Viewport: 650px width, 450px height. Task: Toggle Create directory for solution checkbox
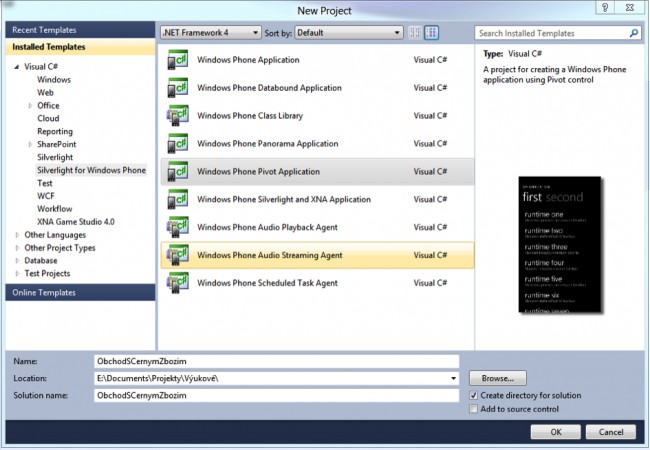[x=473, y=395]
